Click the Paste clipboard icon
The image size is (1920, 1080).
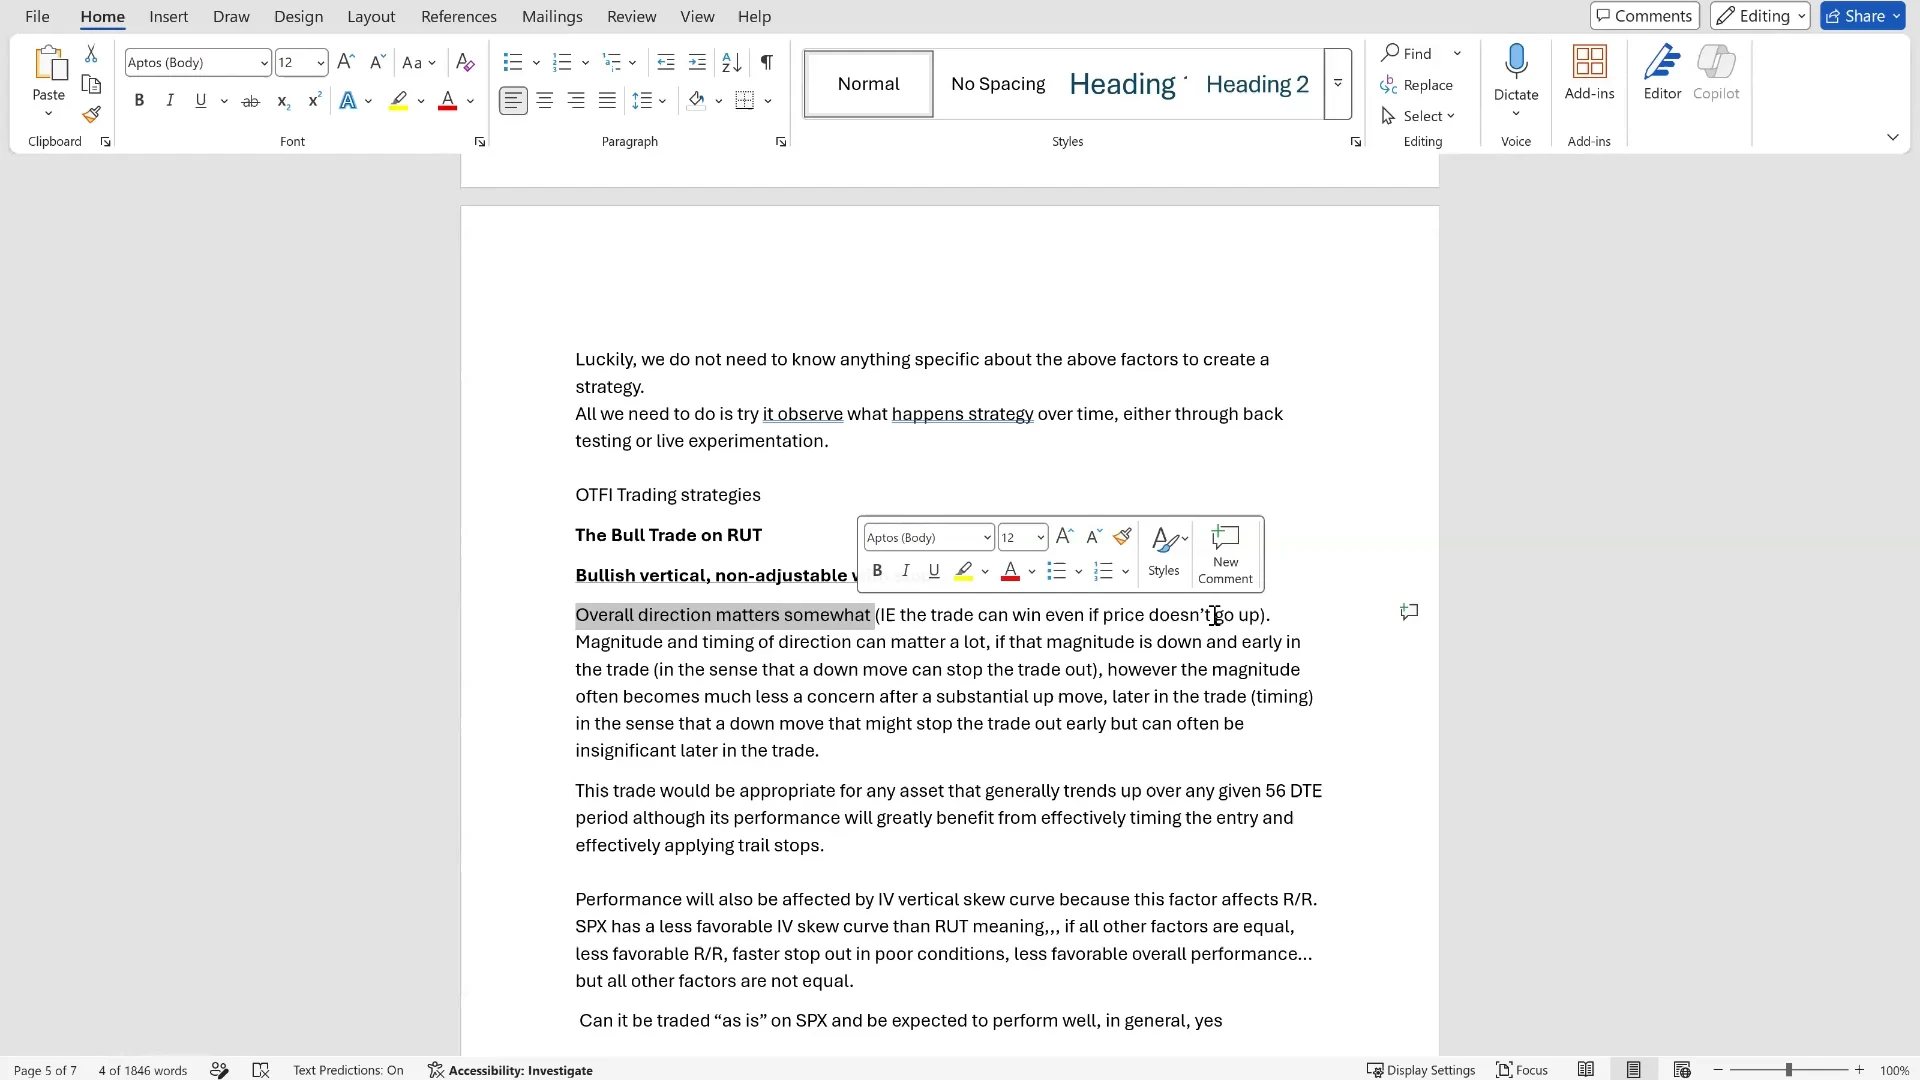point(49,63)
